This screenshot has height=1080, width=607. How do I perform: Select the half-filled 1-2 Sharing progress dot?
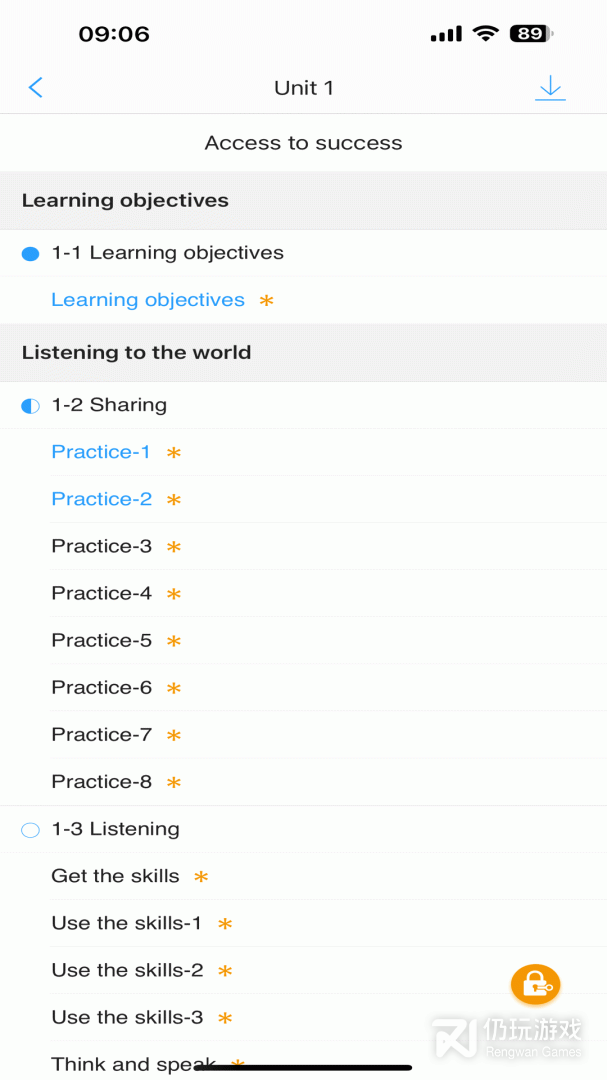tap(30, 406)
